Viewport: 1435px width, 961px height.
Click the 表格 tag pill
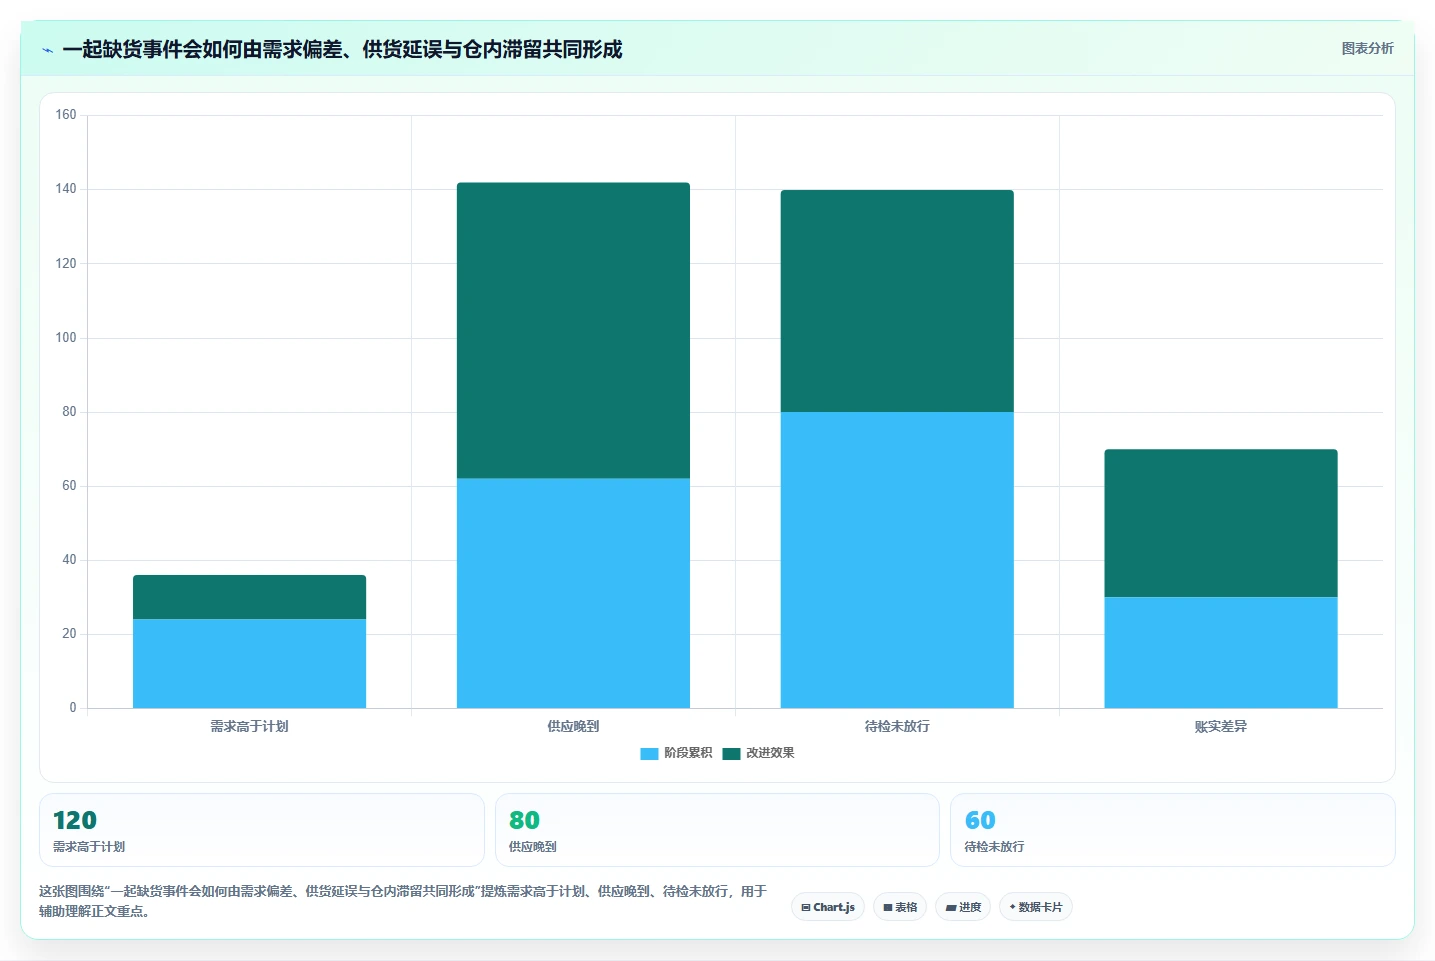click(x=900, y=907)
